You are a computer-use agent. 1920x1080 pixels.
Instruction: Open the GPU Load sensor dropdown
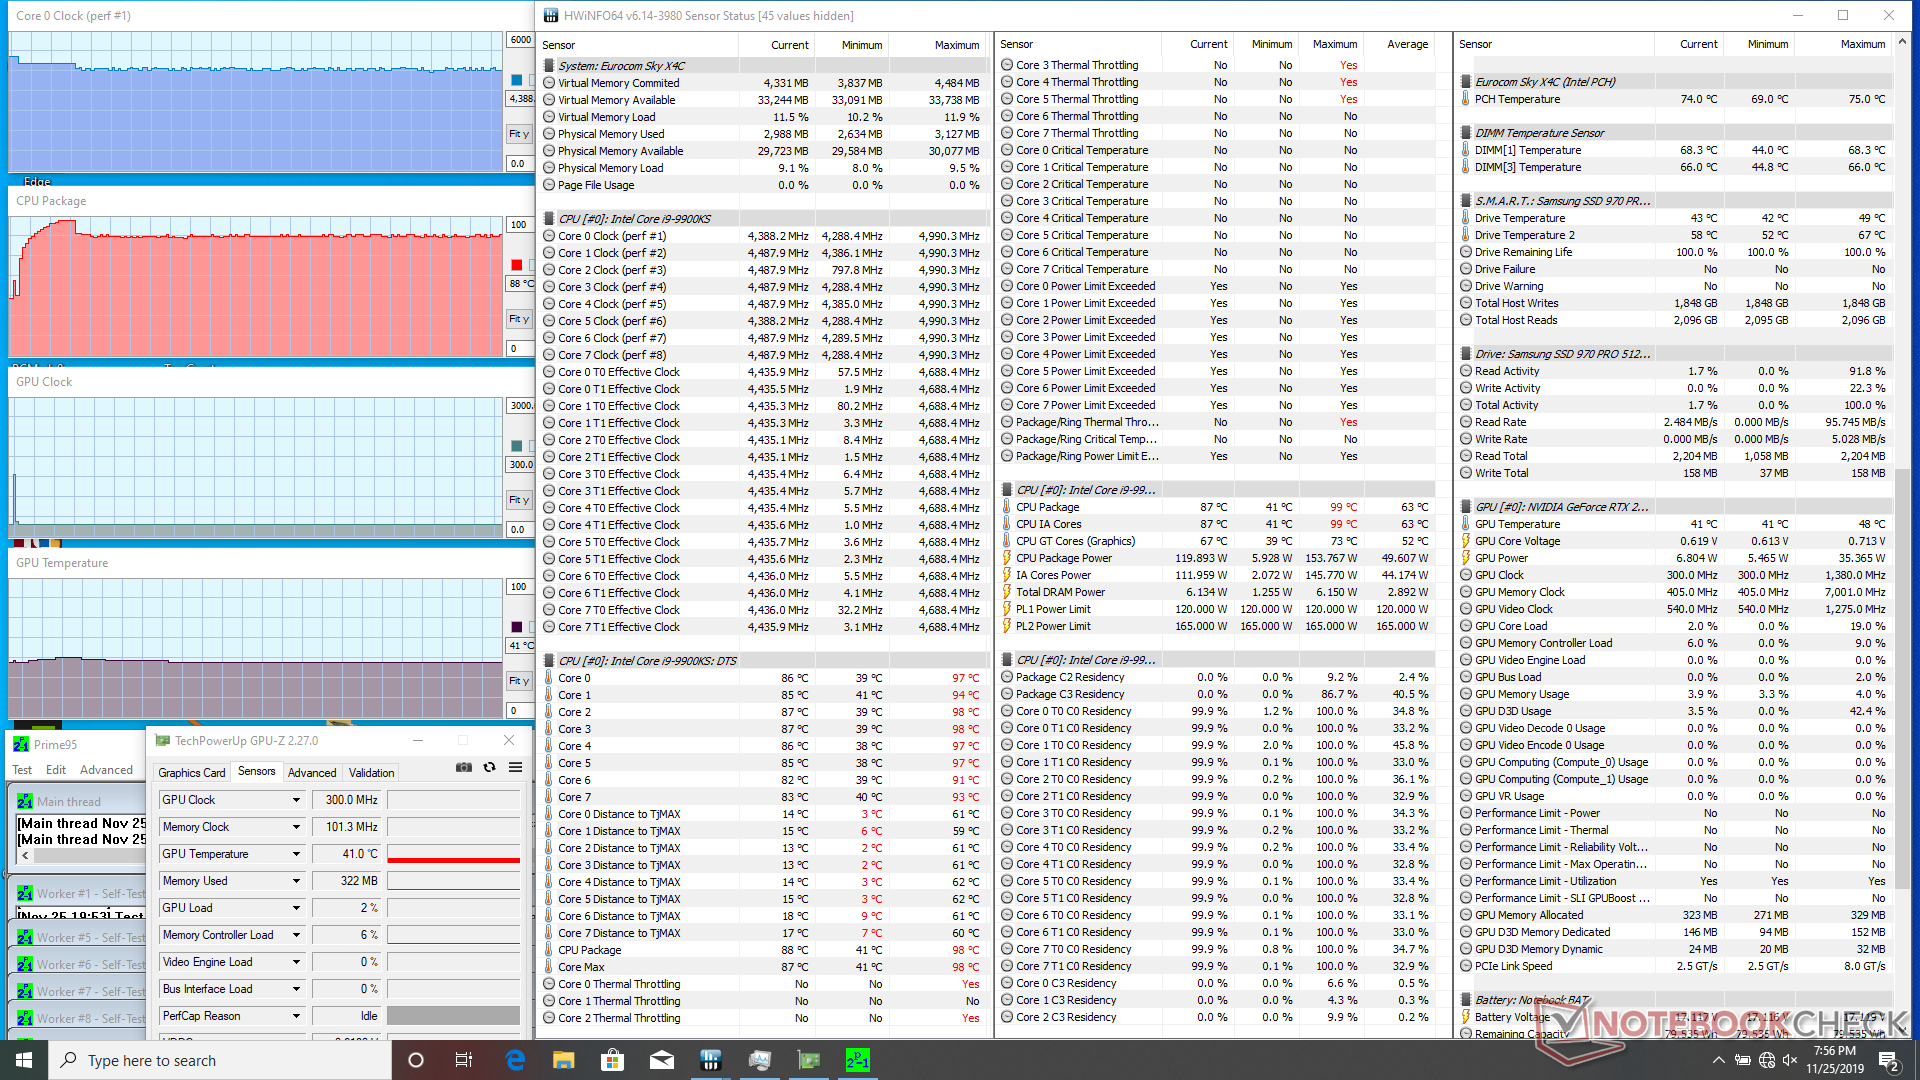click(296, 908)
